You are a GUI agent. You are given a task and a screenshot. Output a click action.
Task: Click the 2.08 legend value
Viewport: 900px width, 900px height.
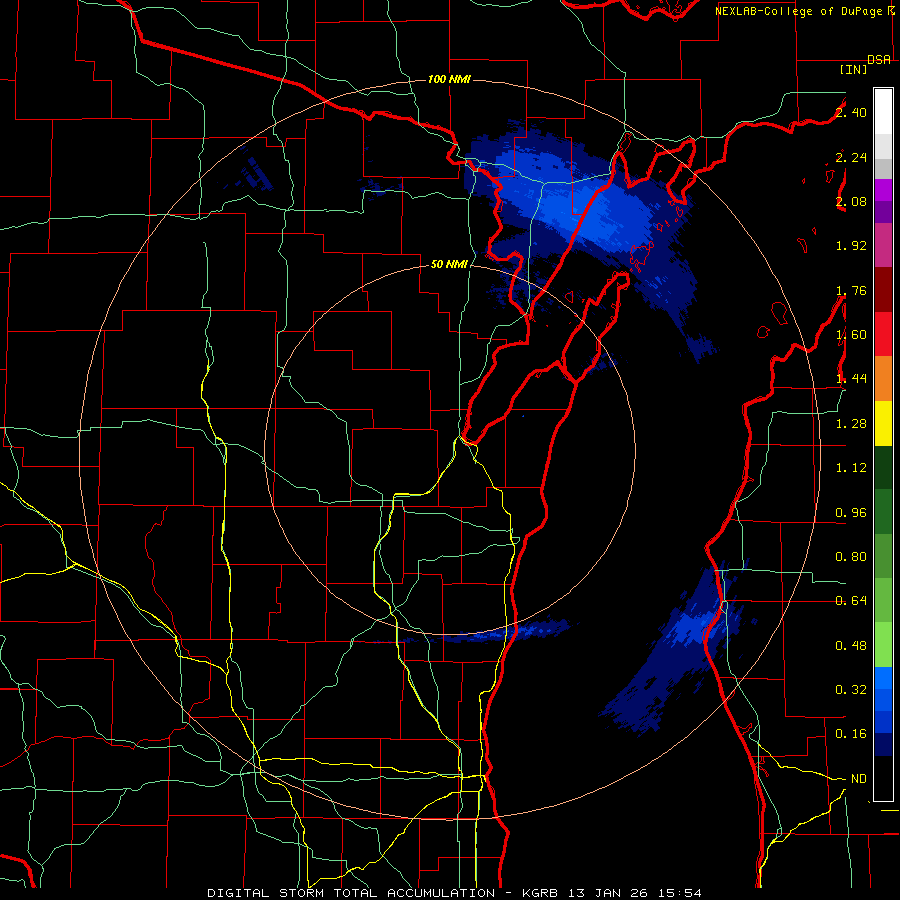pos(851,201)
